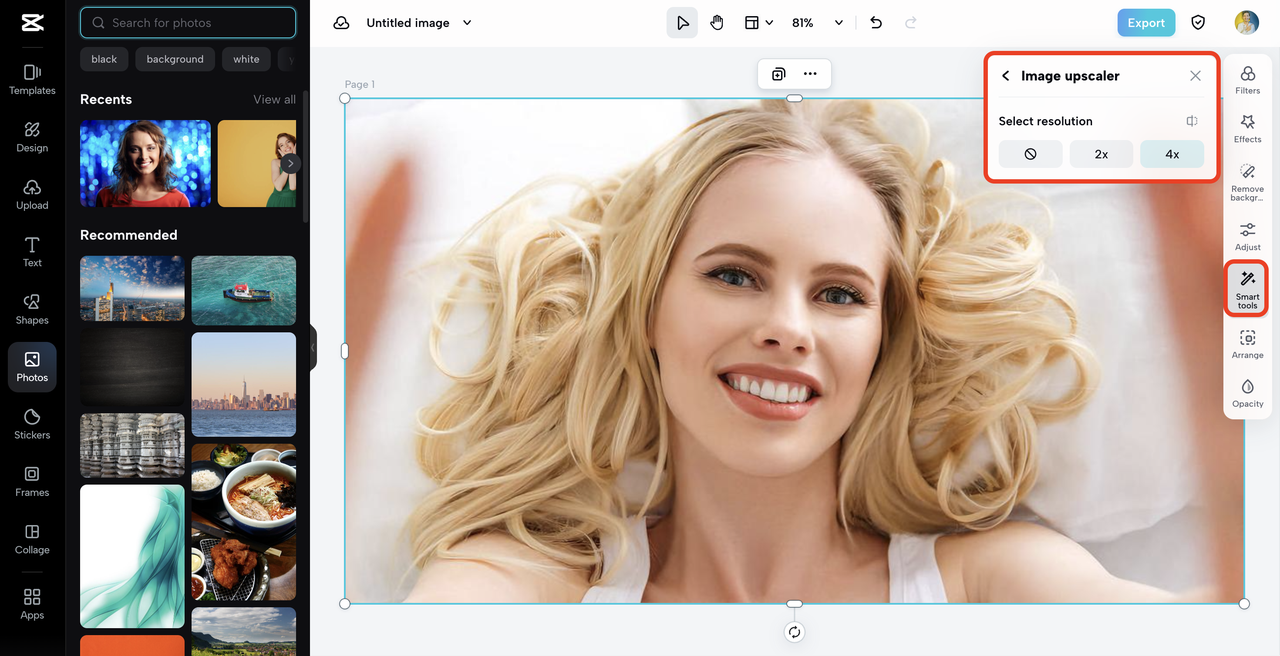Open the user profile avatar
This screenshot has width=1280, height=656.
pos(1246,23)
